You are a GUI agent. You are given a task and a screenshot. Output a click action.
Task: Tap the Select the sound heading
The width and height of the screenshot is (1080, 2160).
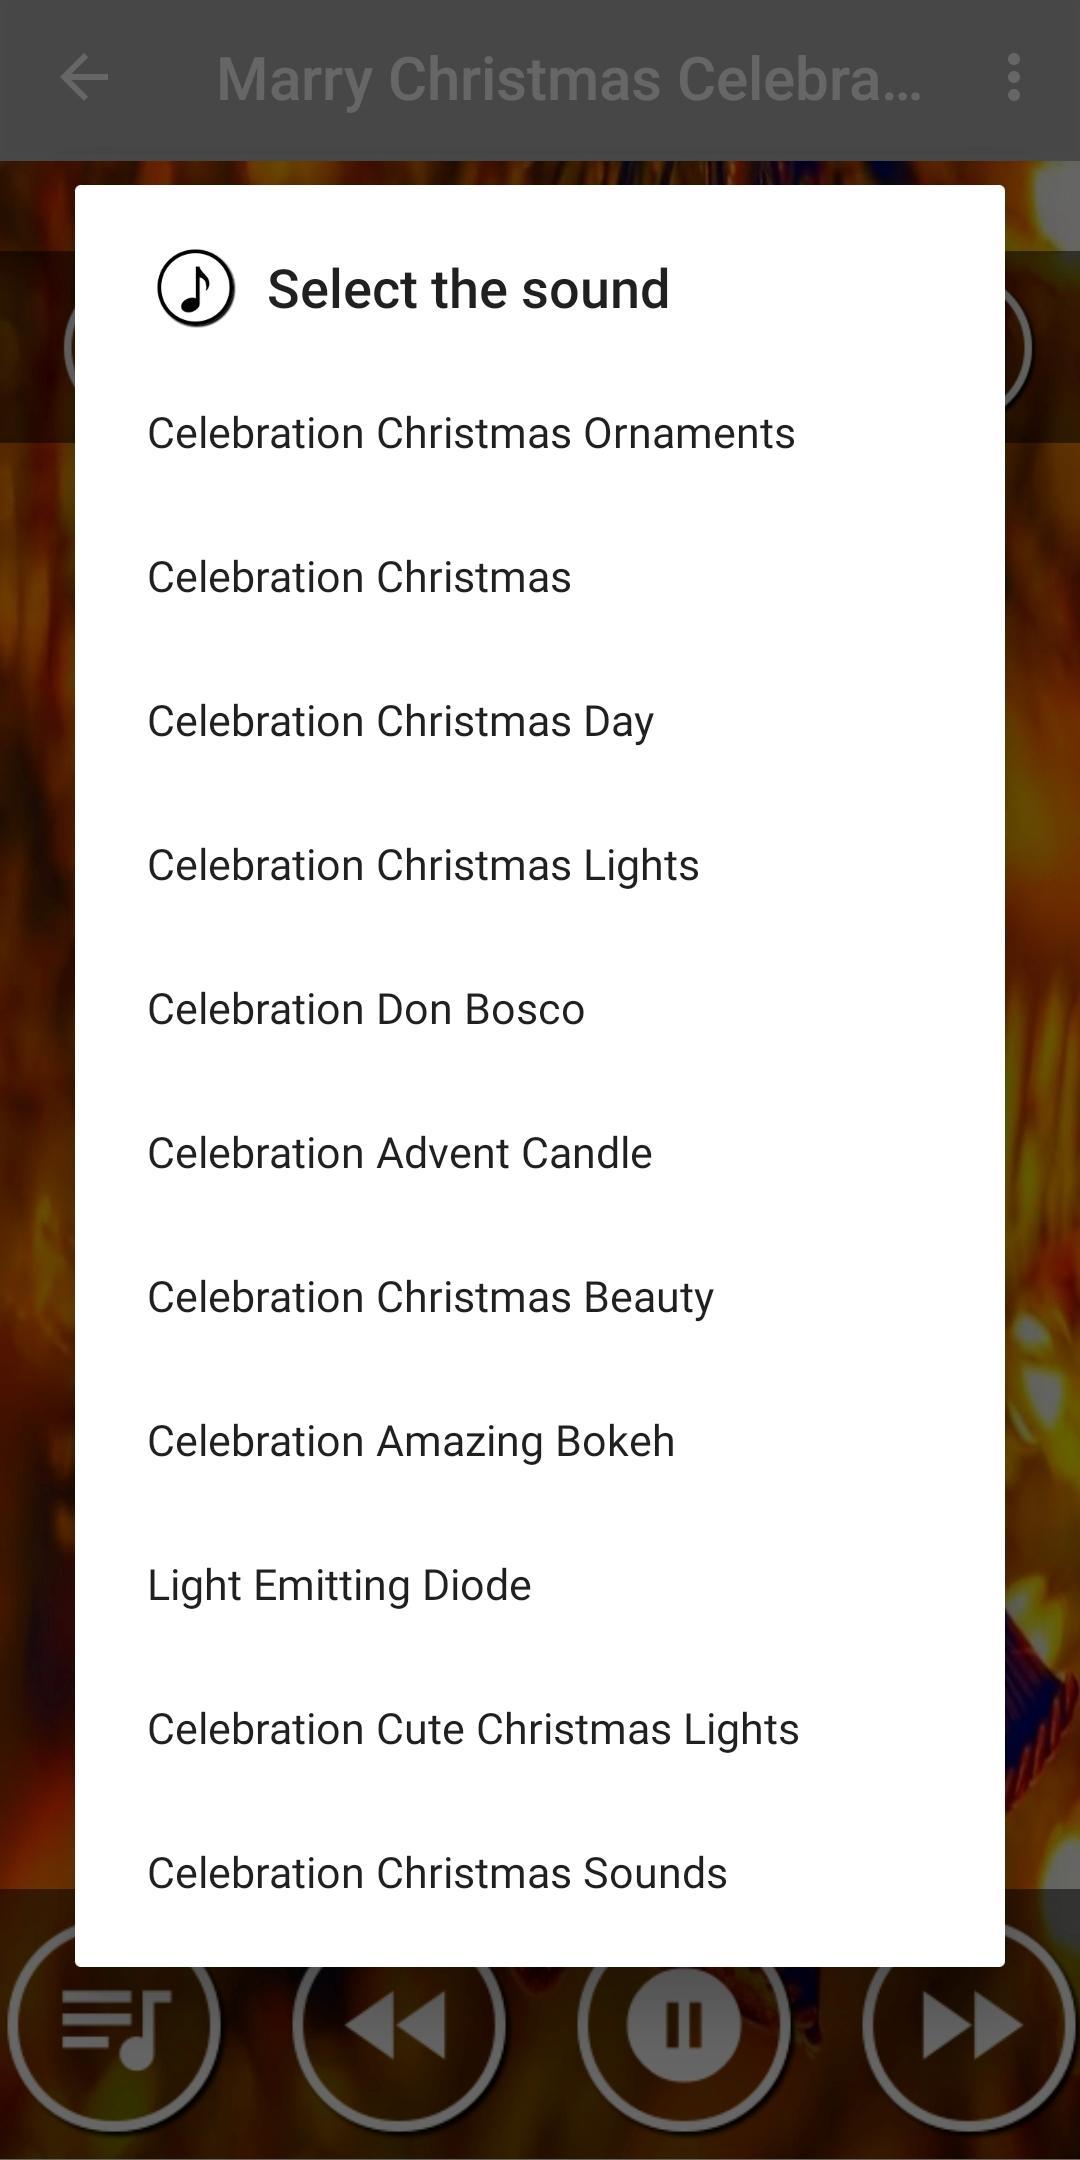(468, 290)
